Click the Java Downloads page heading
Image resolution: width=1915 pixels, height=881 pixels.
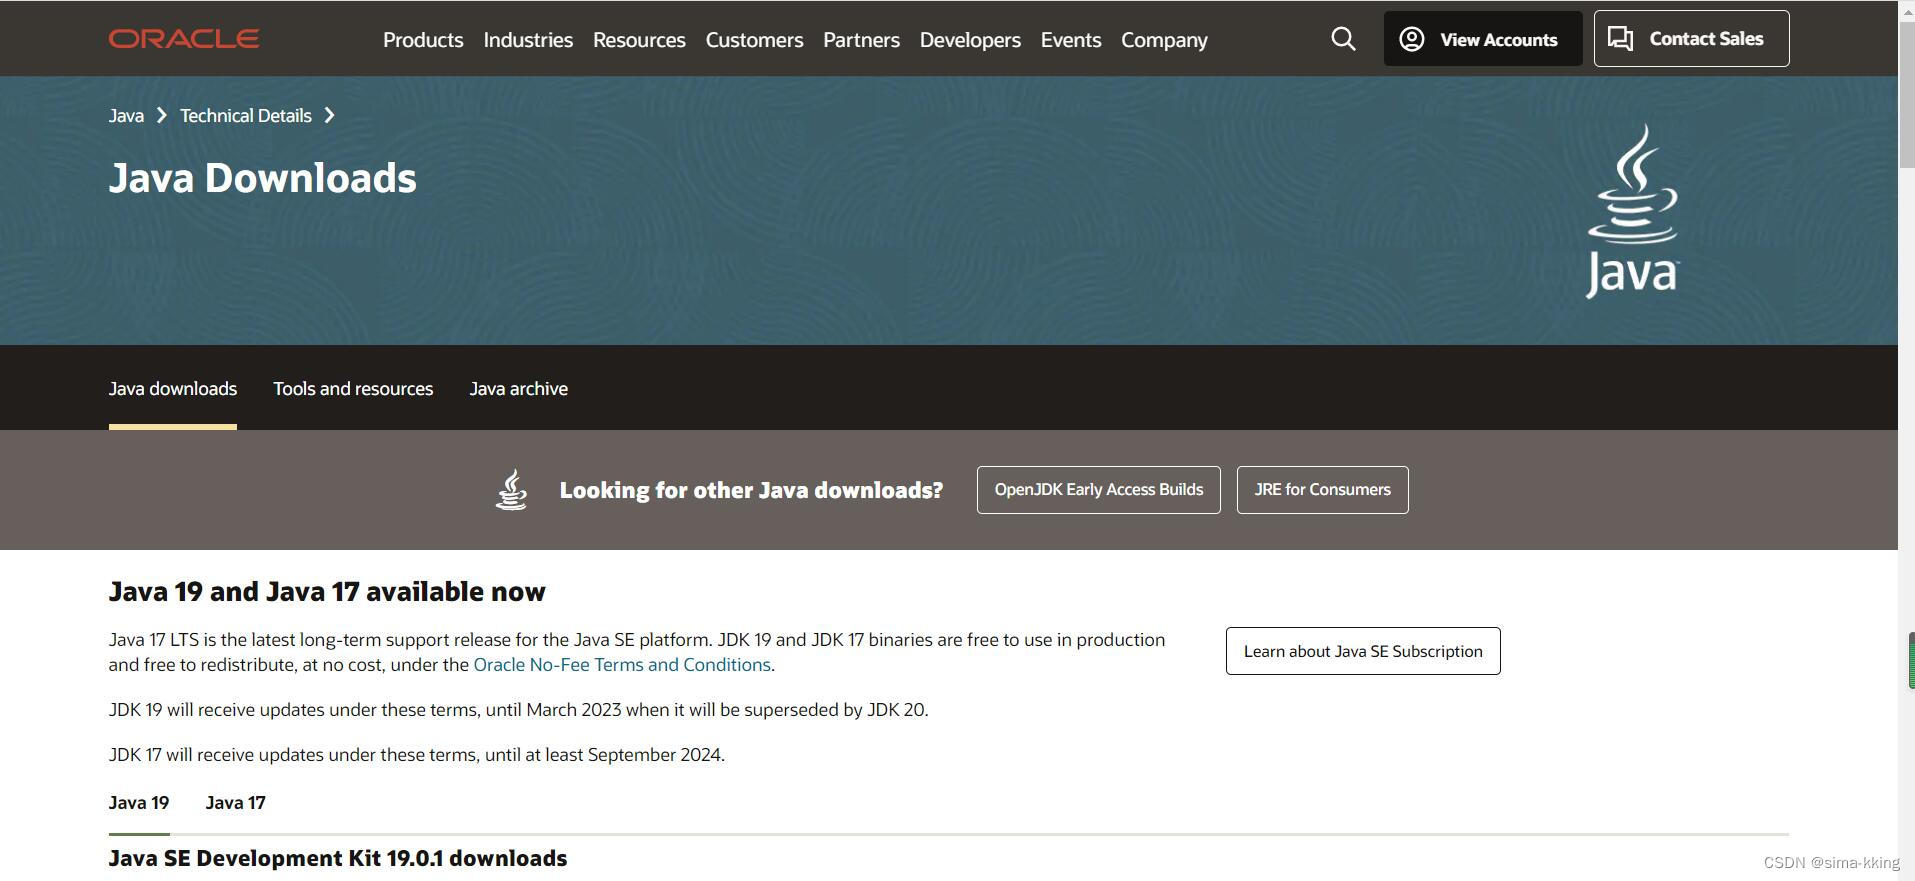coord(263,178)
